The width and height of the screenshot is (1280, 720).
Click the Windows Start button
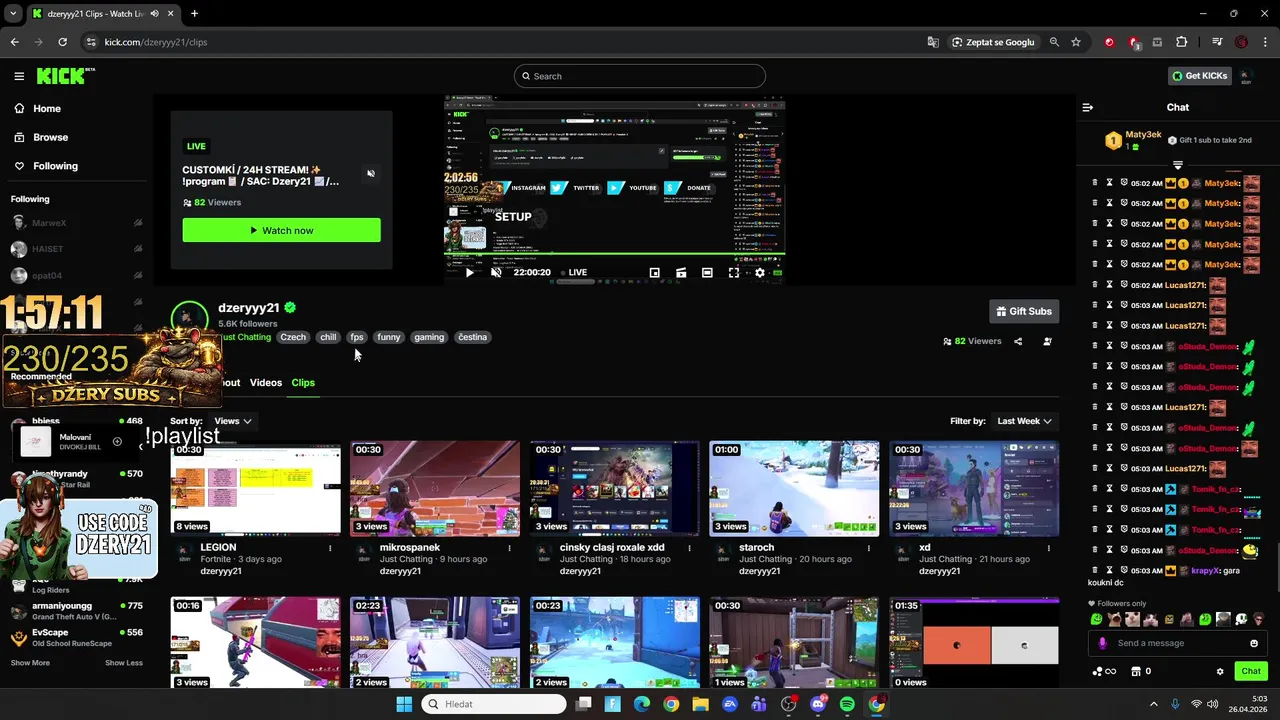click(x=404, y=704)
